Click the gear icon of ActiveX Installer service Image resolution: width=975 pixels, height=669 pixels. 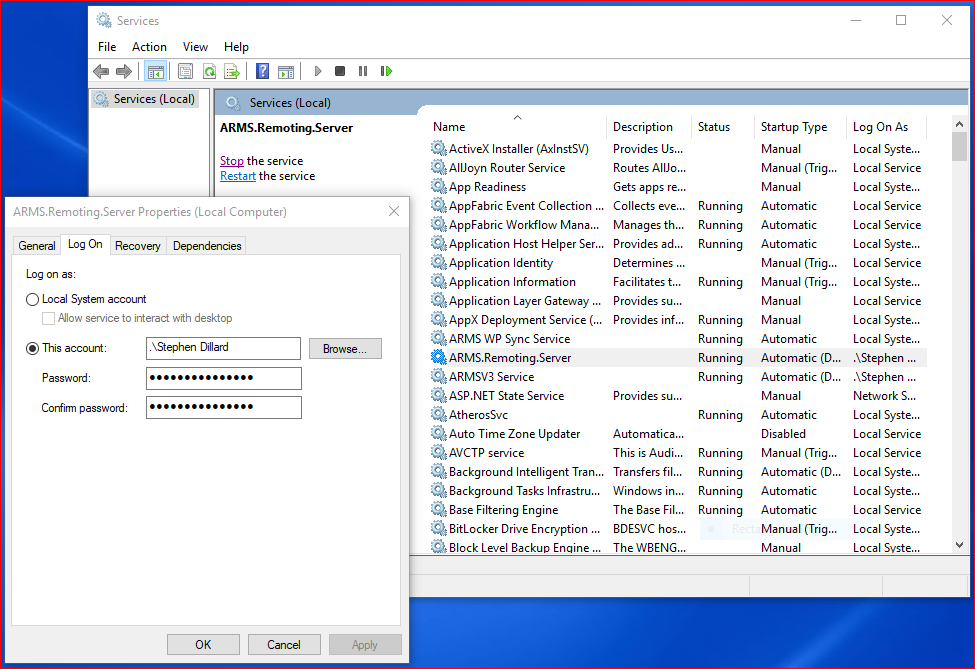[438, 148]
